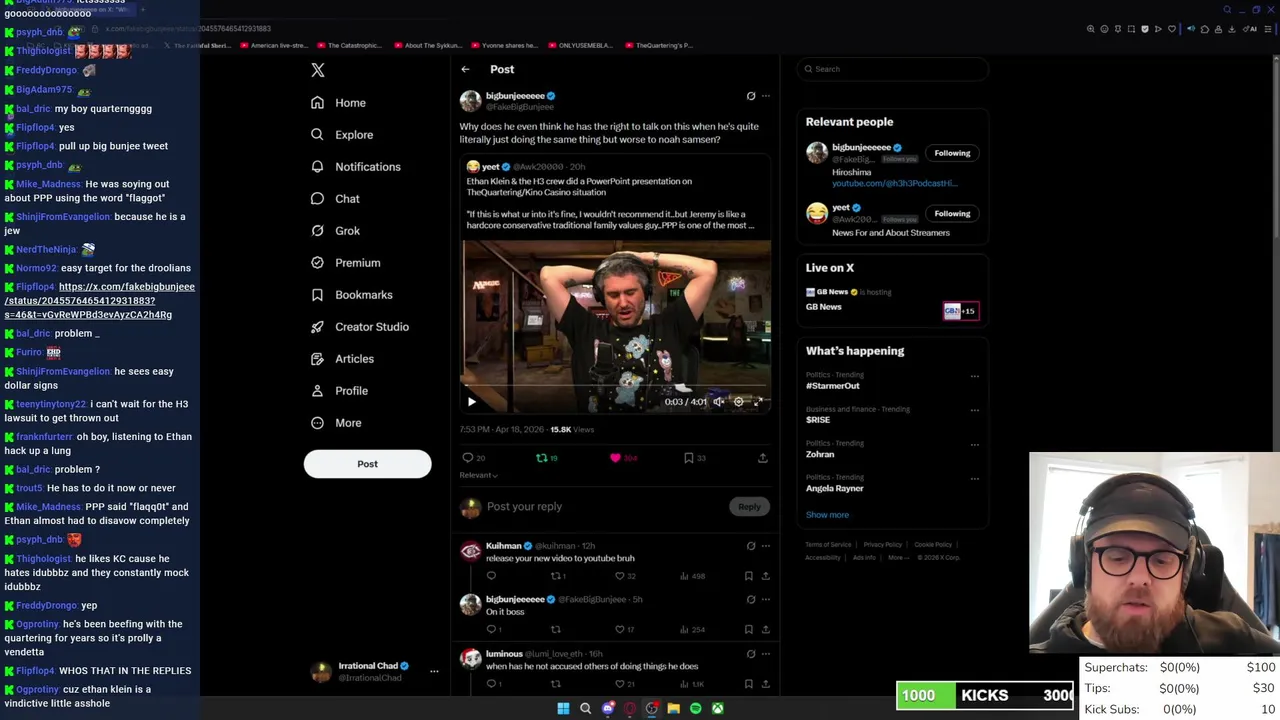Play the embedded video
Image resolution: width=1280 pixels, height=720 pixels.
coord(472,402)
